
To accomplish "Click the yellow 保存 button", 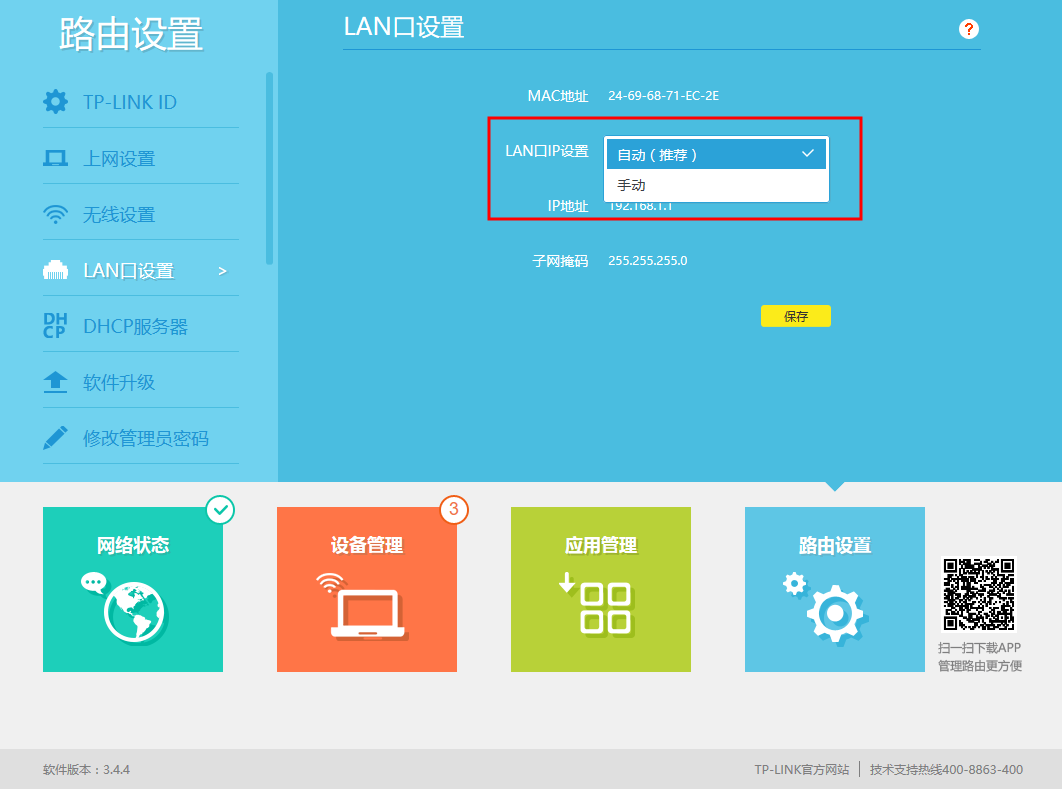I will (x=796, y=316).
